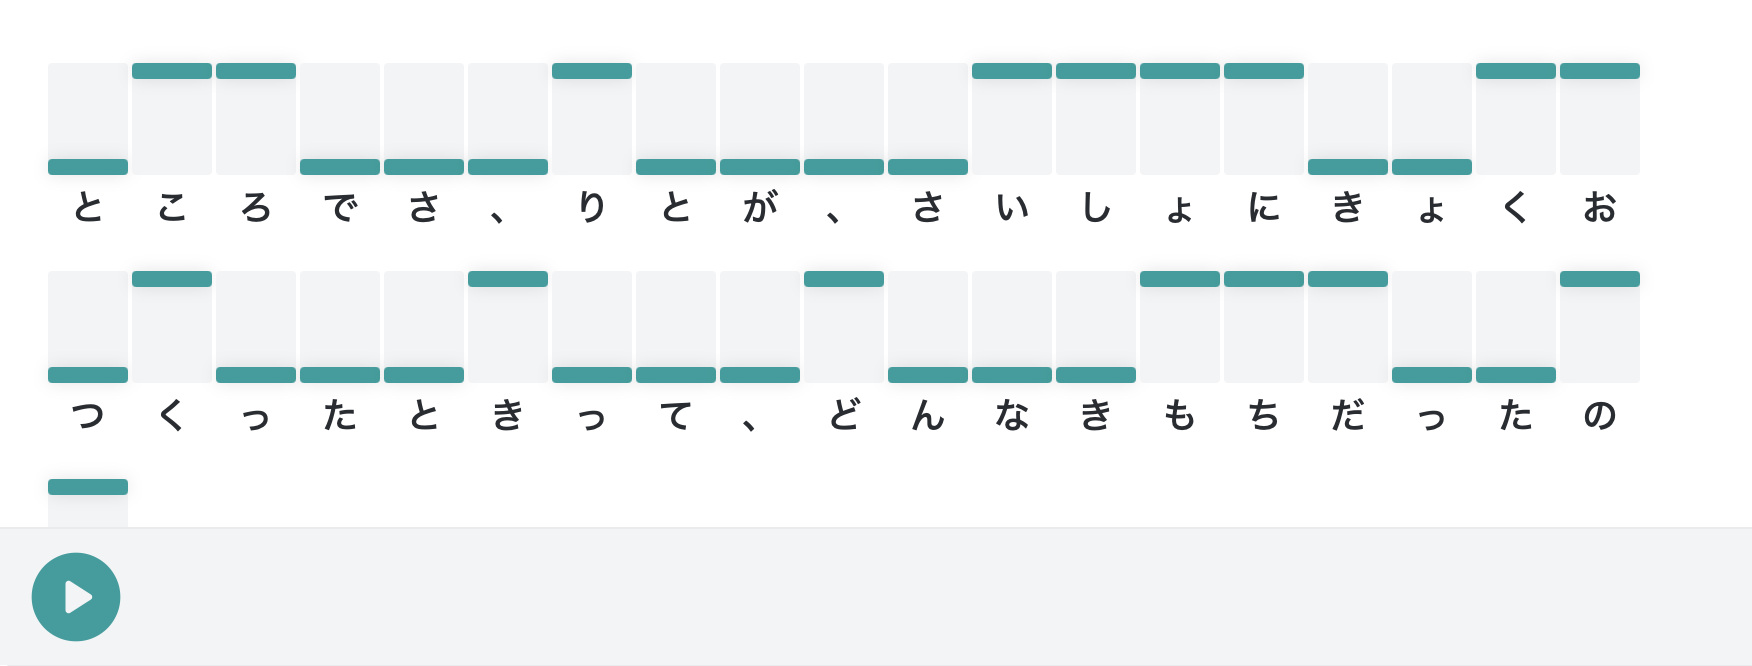
Task: Toggle the pitch column above つ
Action: 88,327
